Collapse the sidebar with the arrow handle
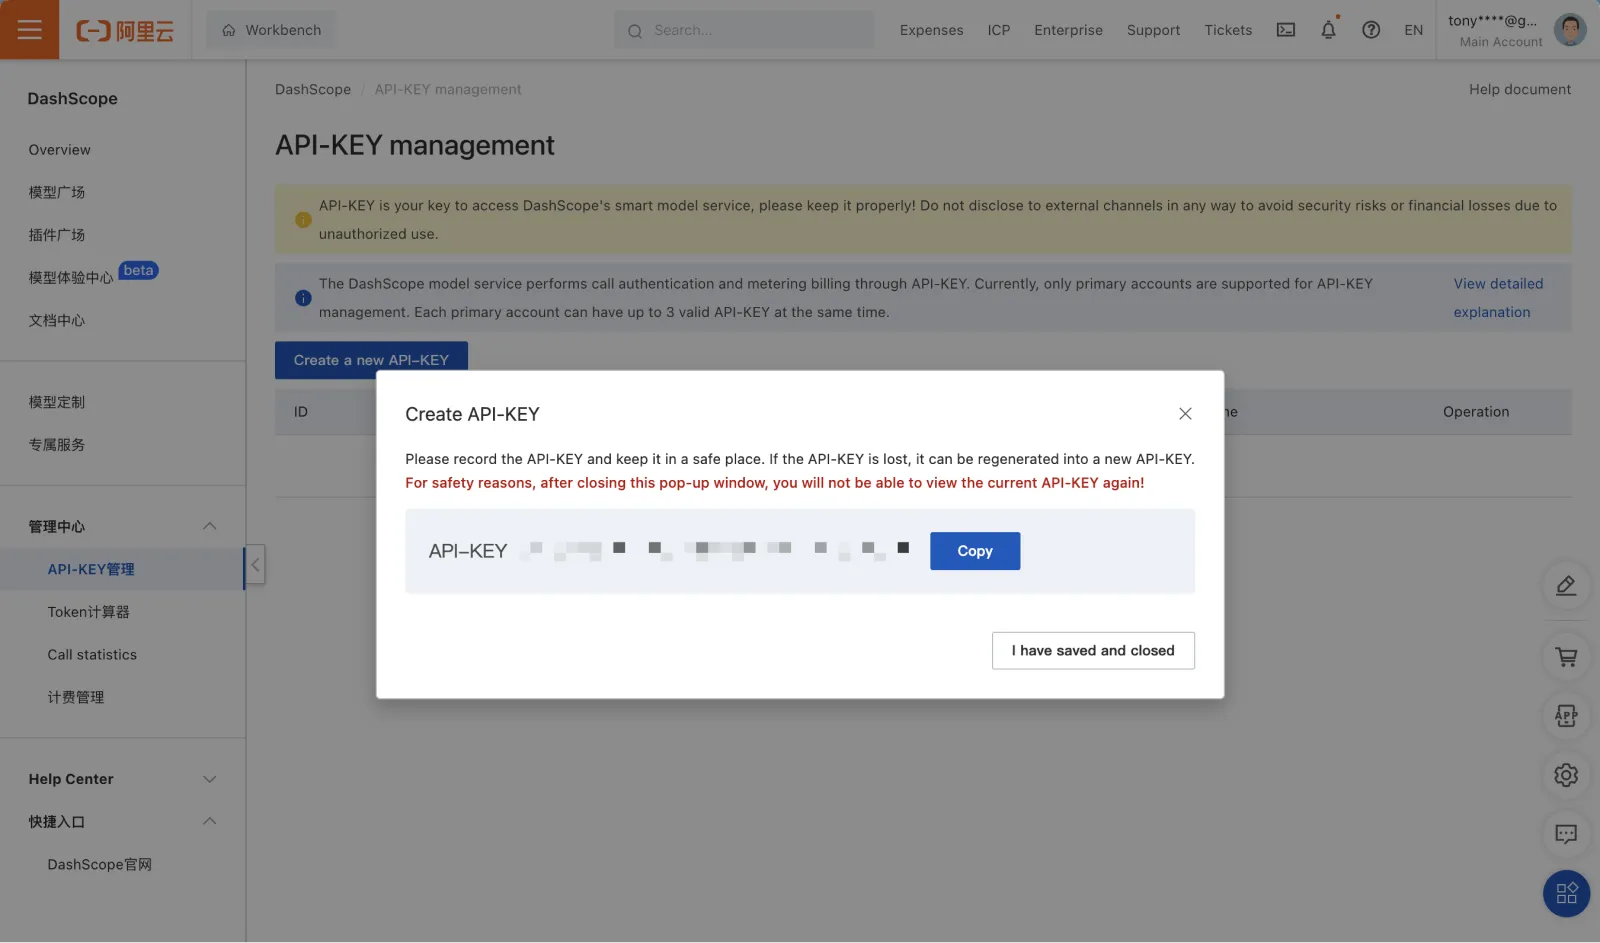The width and height of the screenshot is (1600, 943). click(x=255, y=565)
